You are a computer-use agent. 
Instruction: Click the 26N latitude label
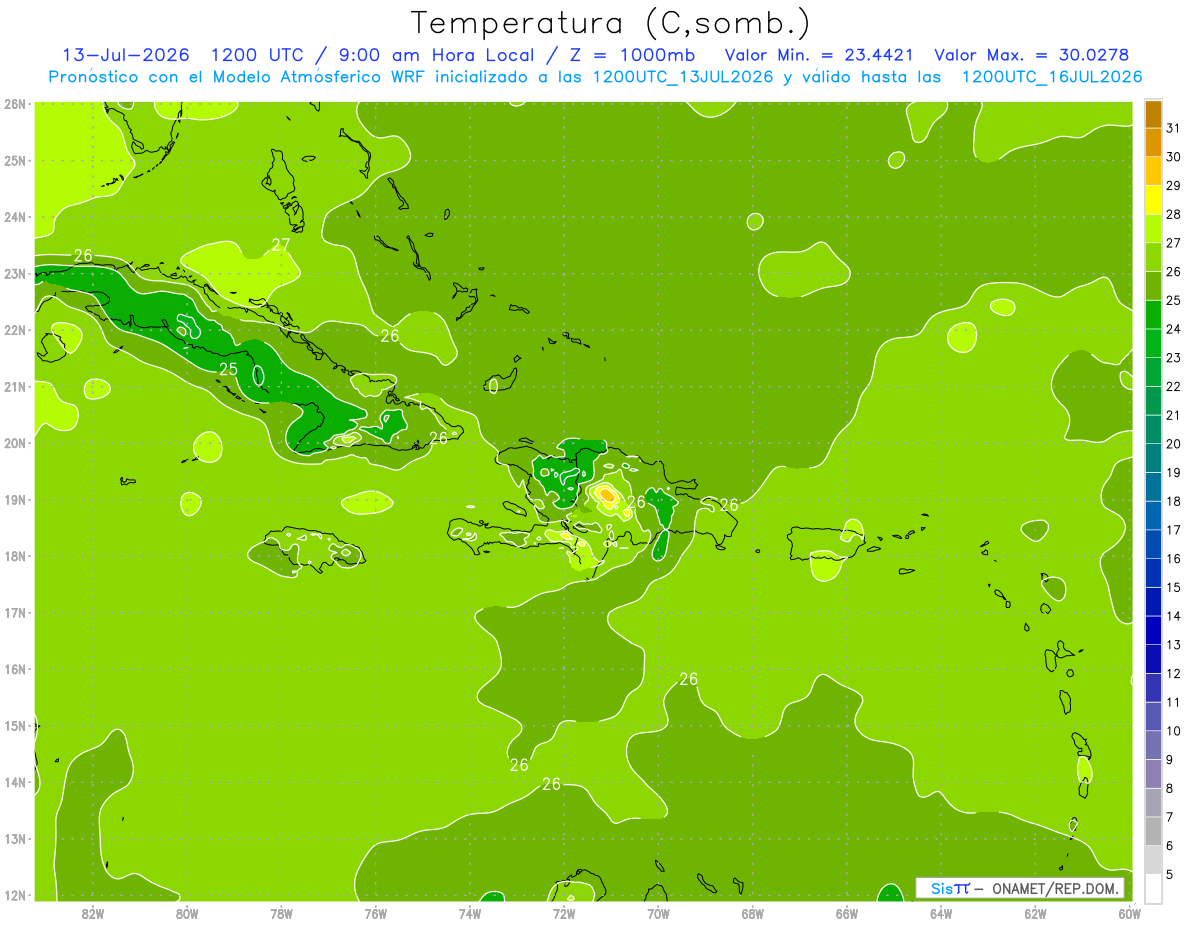point(15,103)
